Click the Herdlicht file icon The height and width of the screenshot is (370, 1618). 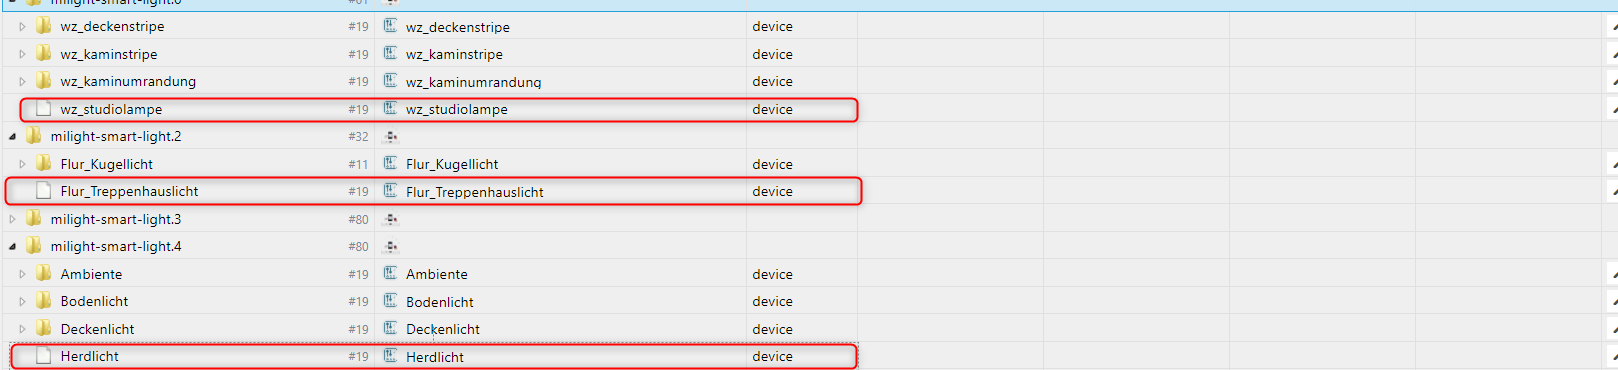(43, 355)
